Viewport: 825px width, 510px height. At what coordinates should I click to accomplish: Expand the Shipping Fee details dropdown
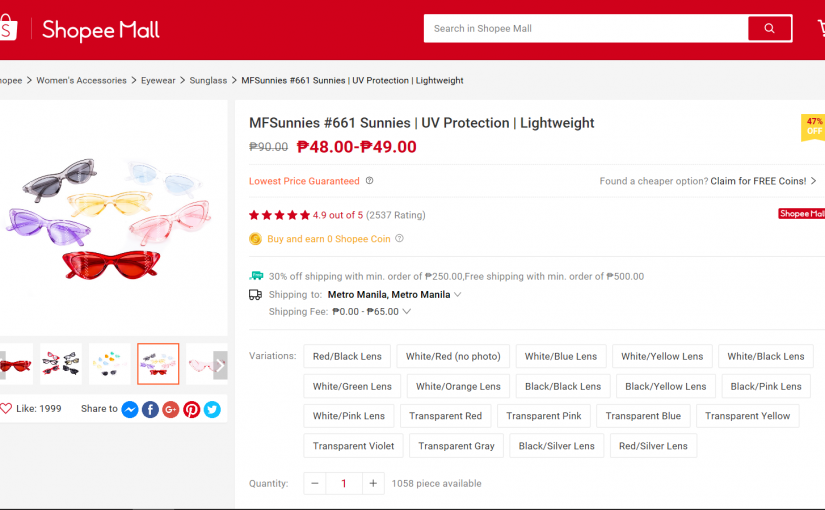(407, 312)
